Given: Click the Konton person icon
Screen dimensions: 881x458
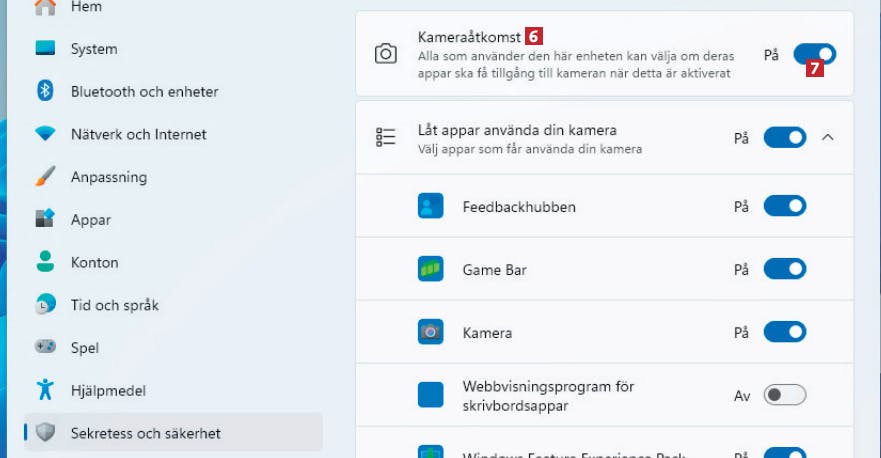Looking at the screenshot, I should [x=45, y=261].
